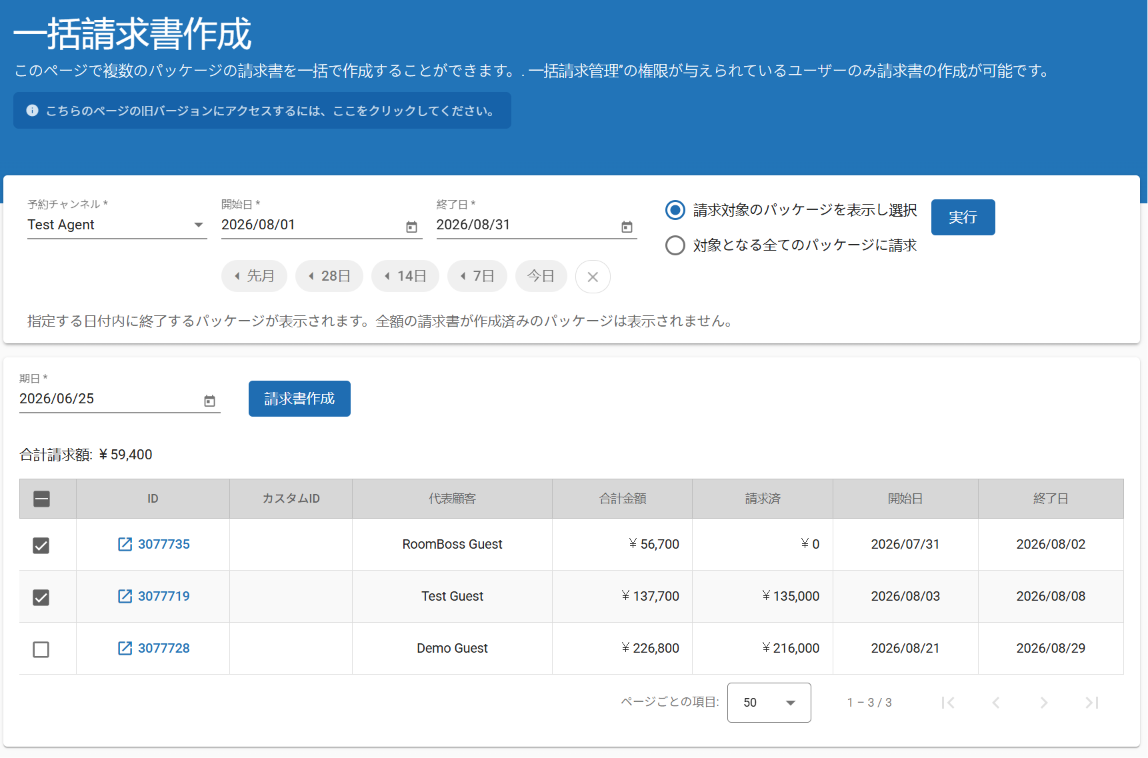Click the カスタムID column header
The image size is (1148, 758).
coord(291,499)
